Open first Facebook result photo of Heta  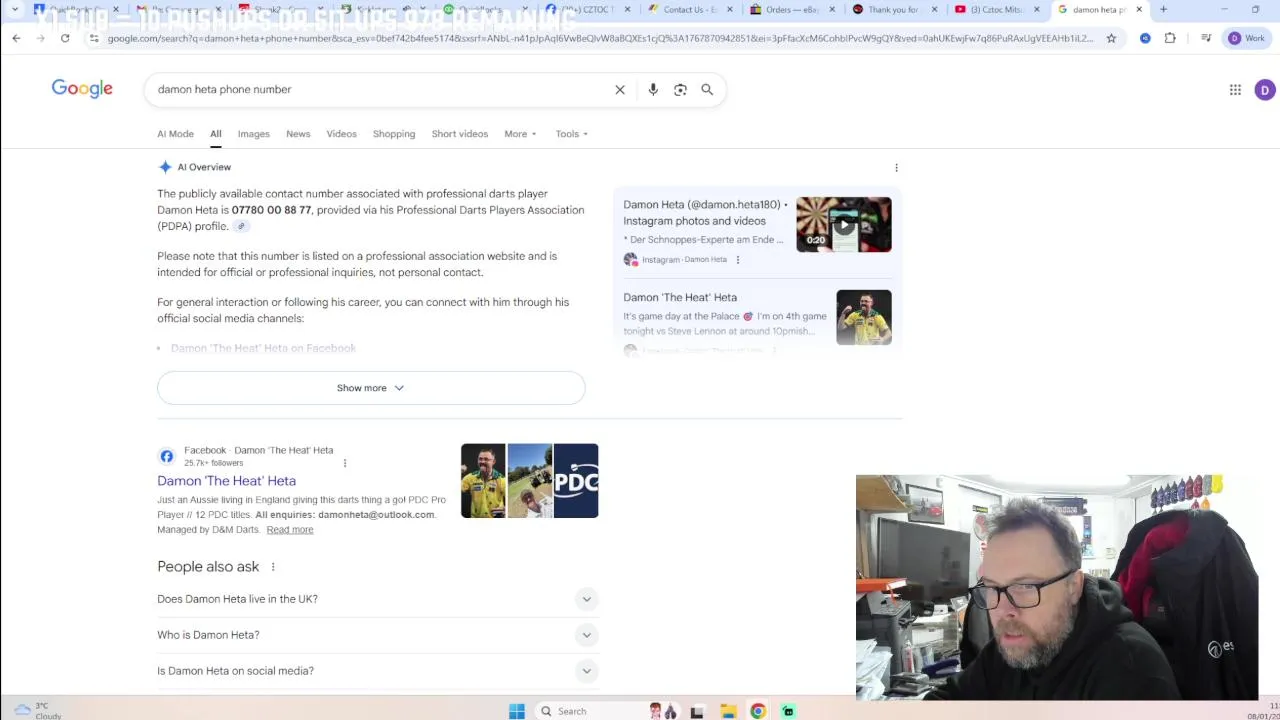[x=483, y=481]
